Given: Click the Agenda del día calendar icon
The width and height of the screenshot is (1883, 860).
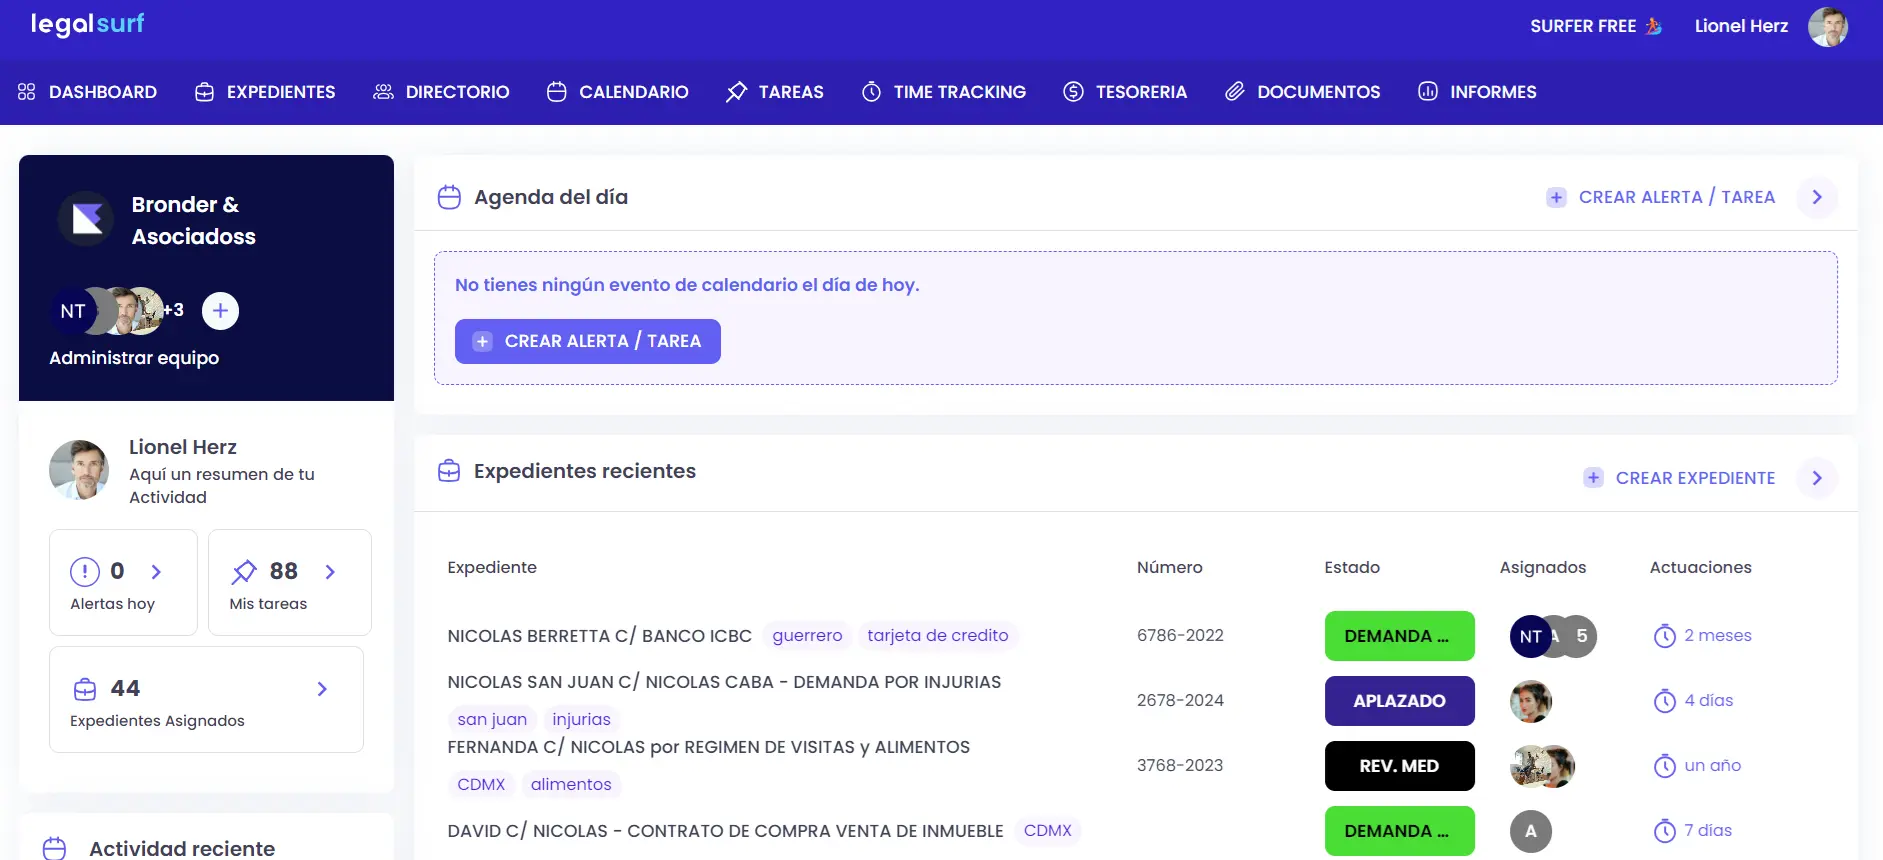Looking at the screenshot, I should click(449, 197).
